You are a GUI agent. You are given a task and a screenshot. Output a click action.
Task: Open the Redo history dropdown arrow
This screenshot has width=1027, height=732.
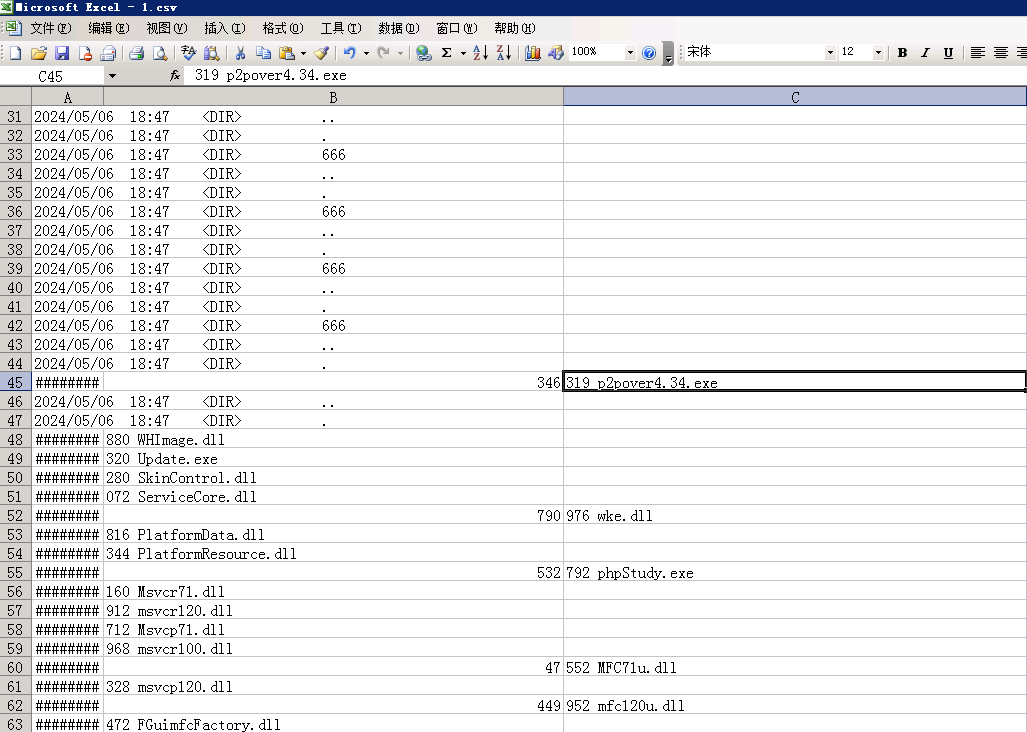[400, 53]
